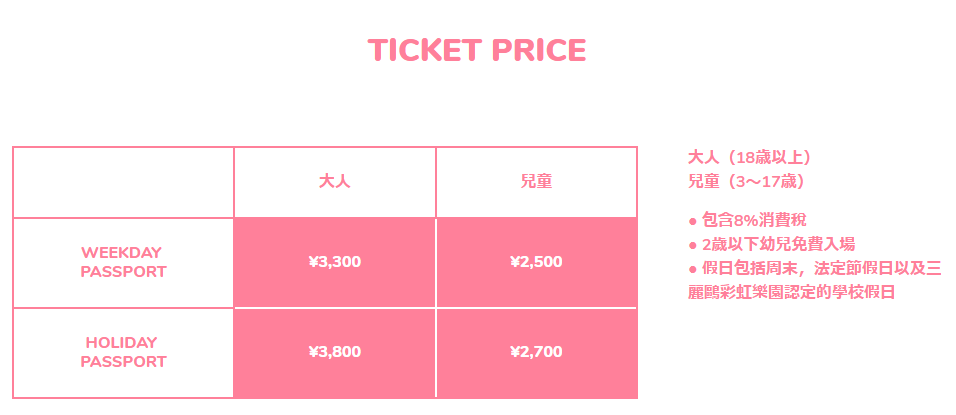Click the ¥2,700 holiday child price
956x415 pixels.
click(536, 352)
